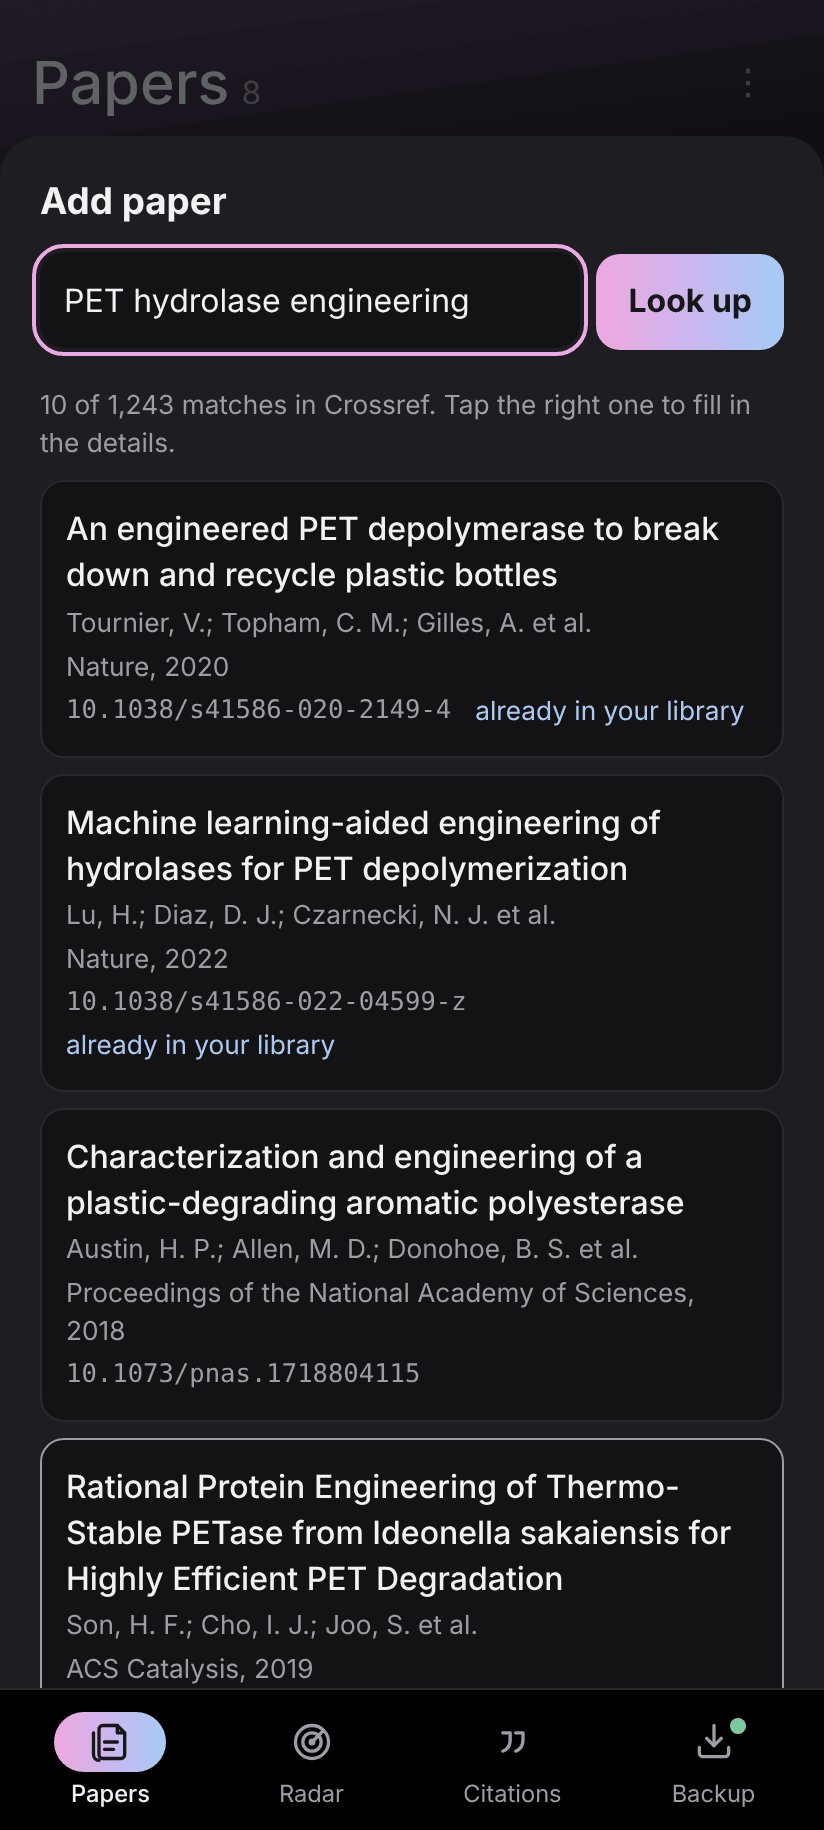This screenshot has height=1830, width=824.
Task: Switch to the Citations tab label
Action: [x=512, y=1794]
